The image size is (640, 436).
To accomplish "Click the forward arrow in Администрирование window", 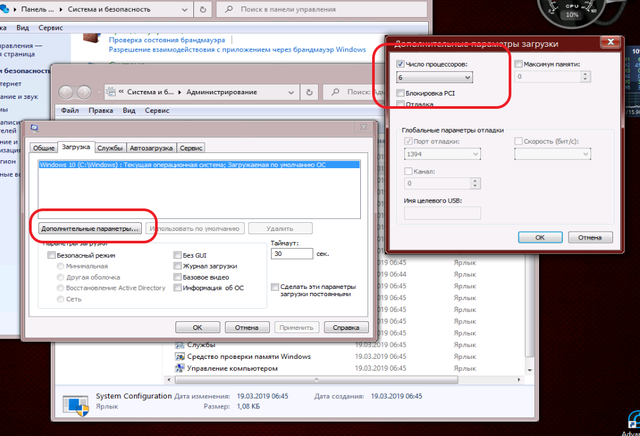I will [x=84, y=93].
